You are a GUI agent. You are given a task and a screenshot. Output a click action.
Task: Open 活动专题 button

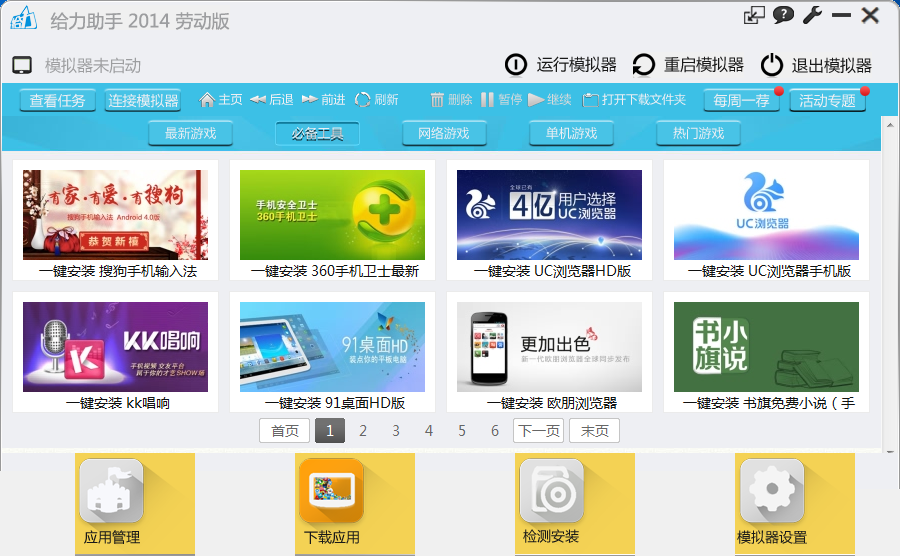tap(827, 100)
